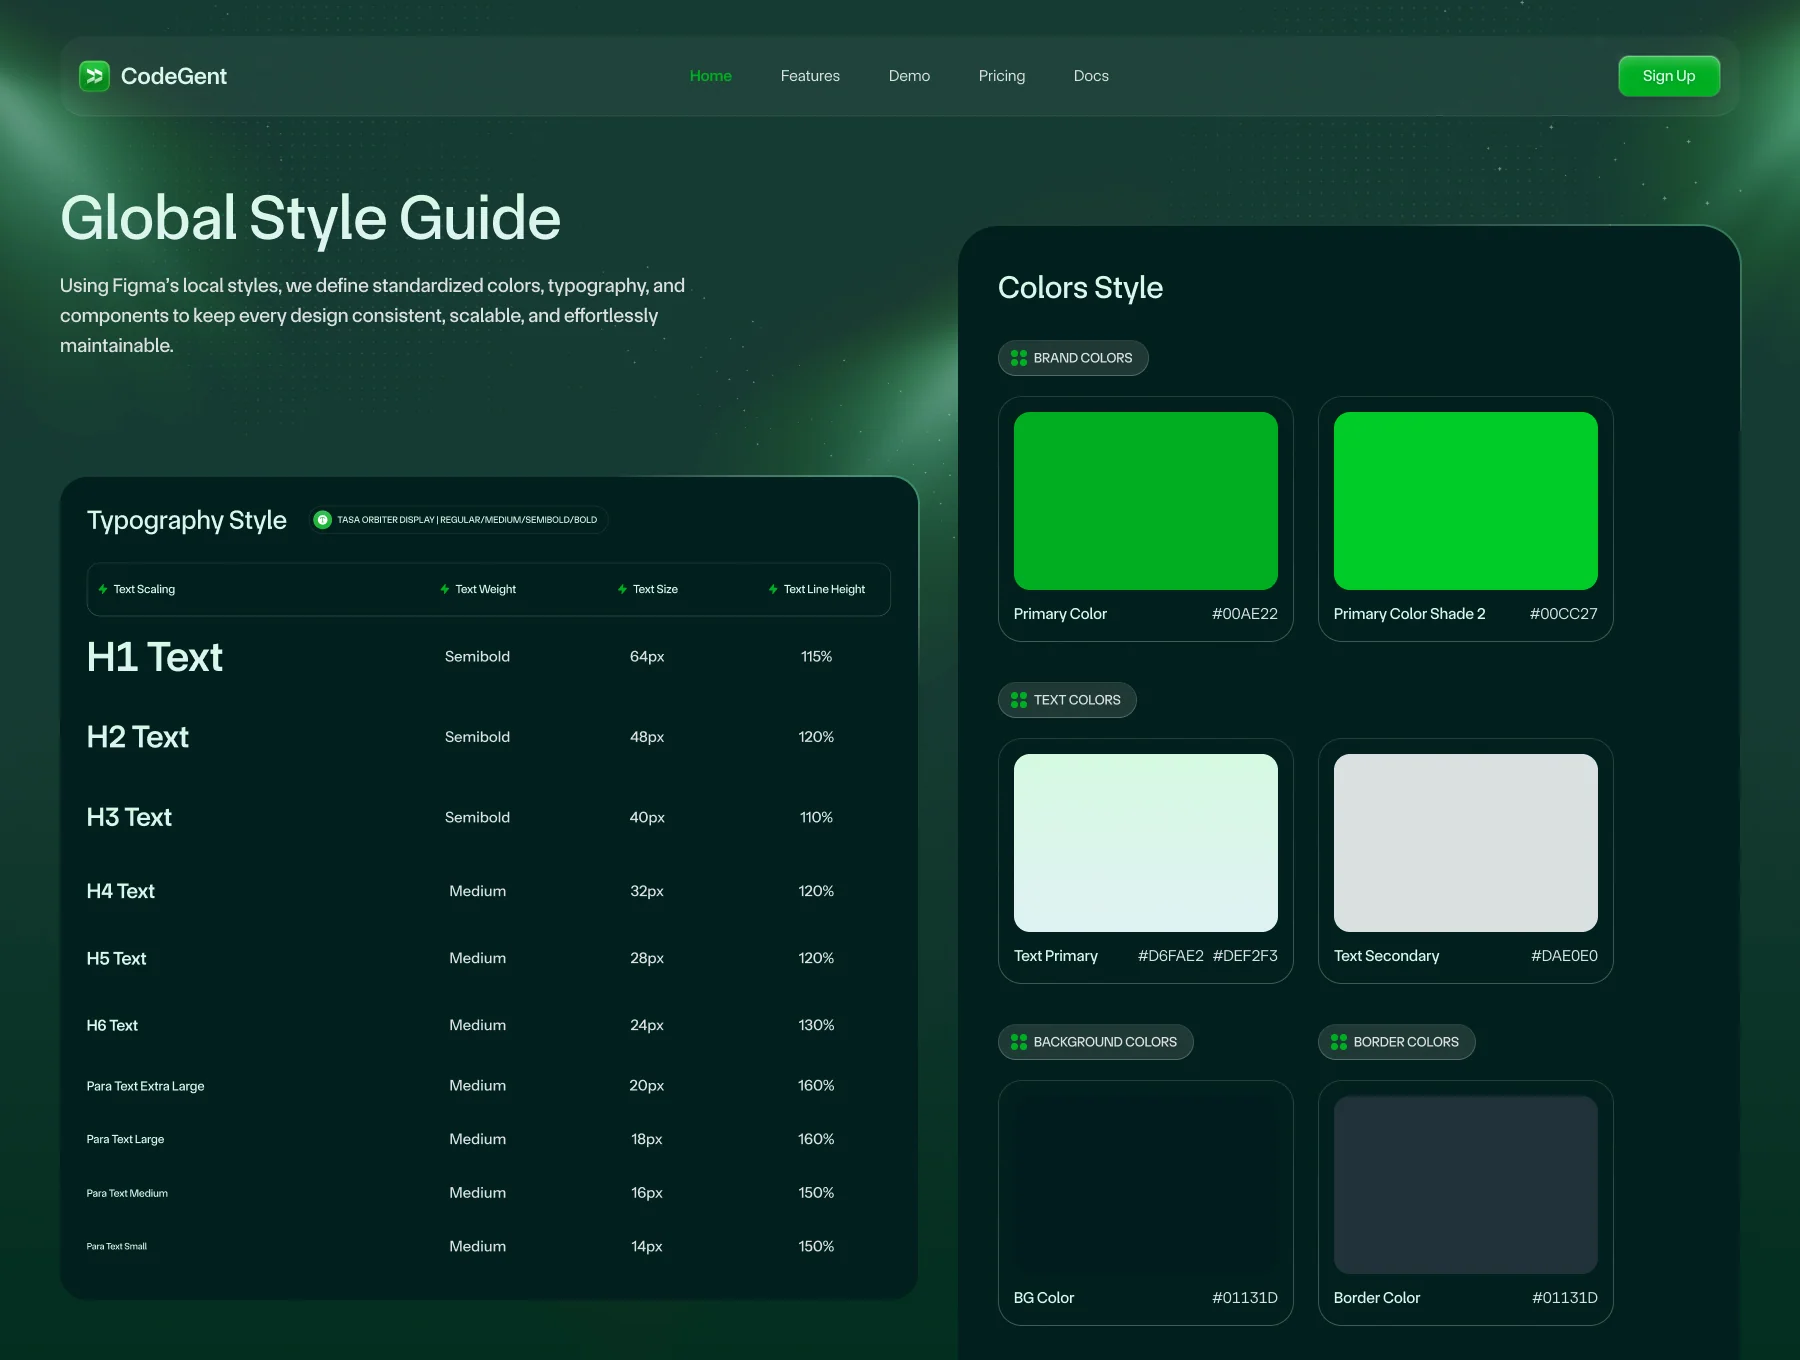The width and height of the screenshot is (1800, 1360).
Task: Click the #DEF2F3 hex code
Action: (1245, 956)
